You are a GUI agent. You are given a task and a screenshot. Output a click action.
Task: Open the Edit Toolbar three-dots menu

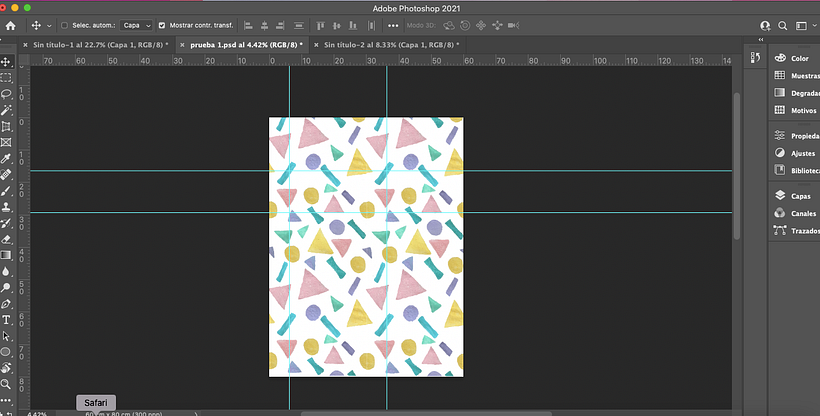[6, 400]
